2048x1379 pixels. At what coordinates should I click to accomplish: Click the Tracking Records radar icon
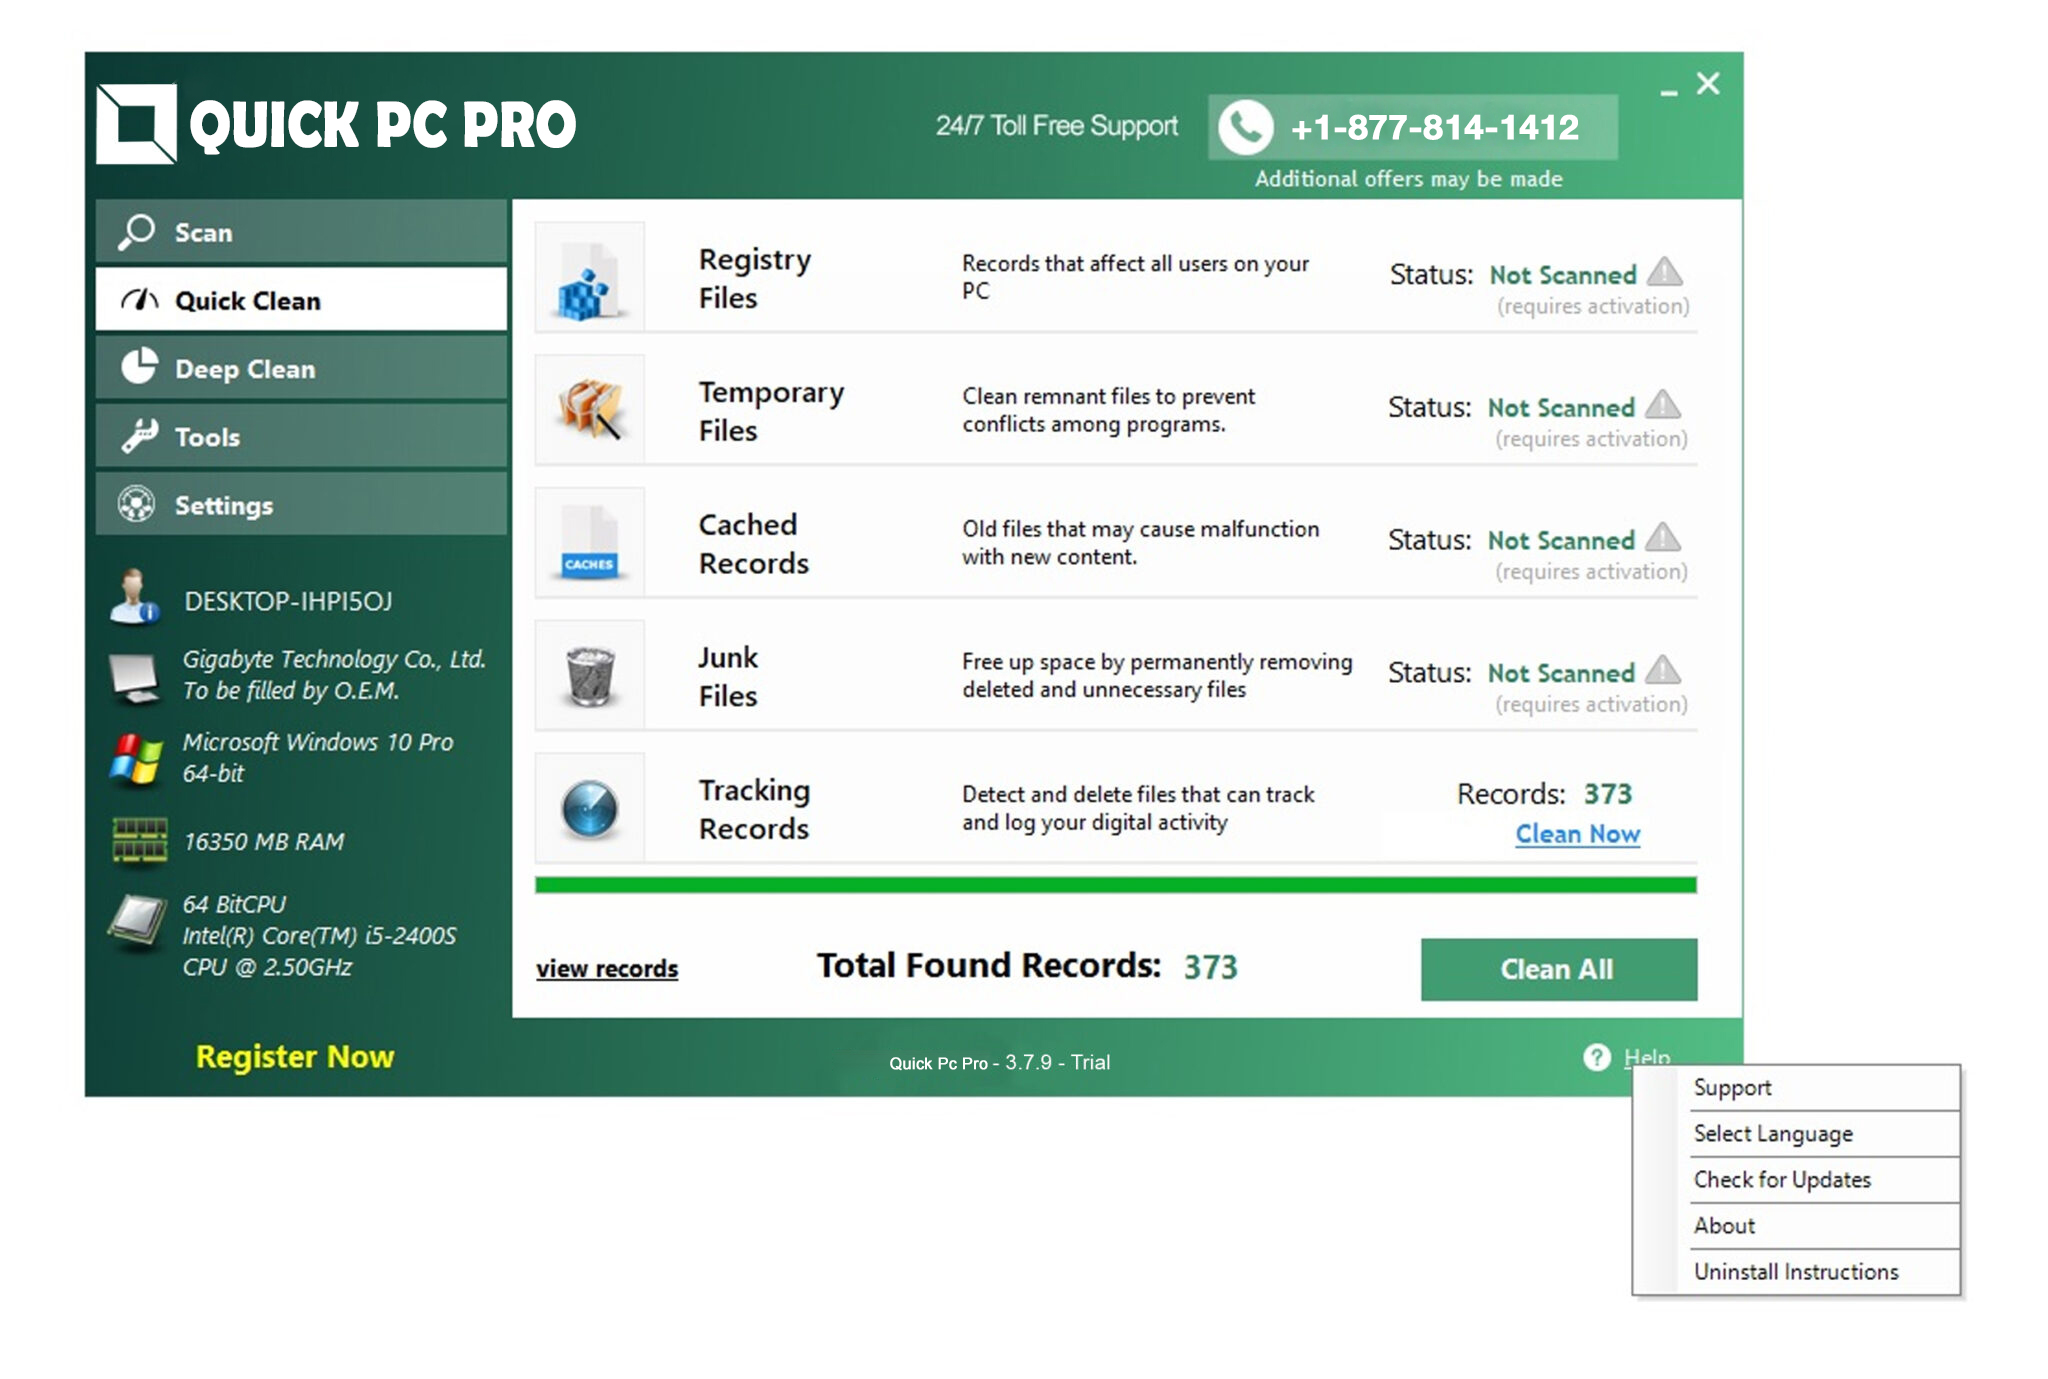590,808
